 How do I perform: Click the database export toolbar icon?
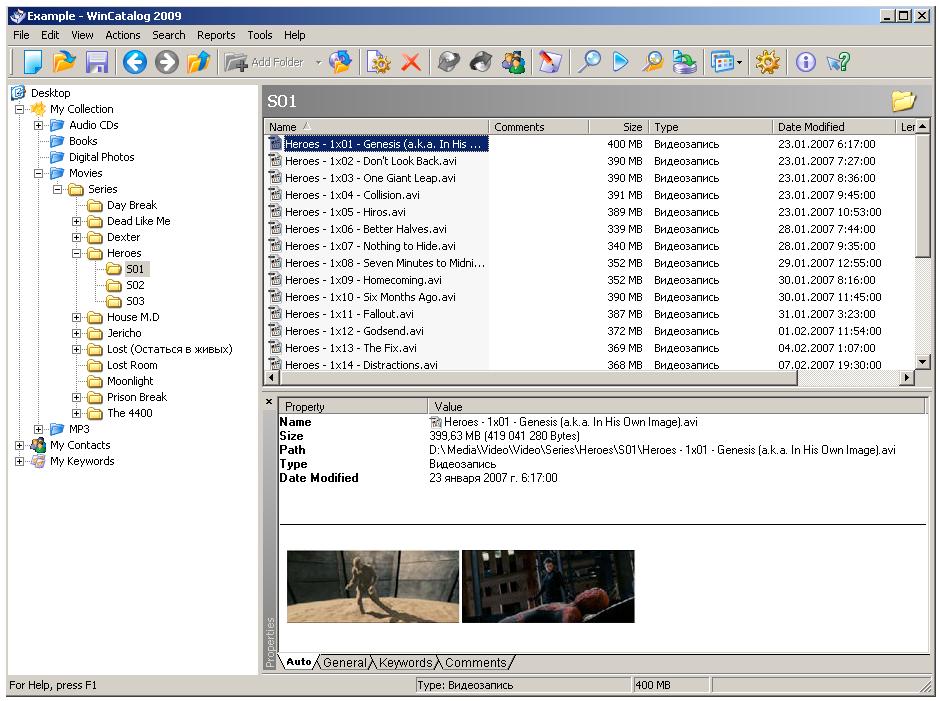point(684,62)
